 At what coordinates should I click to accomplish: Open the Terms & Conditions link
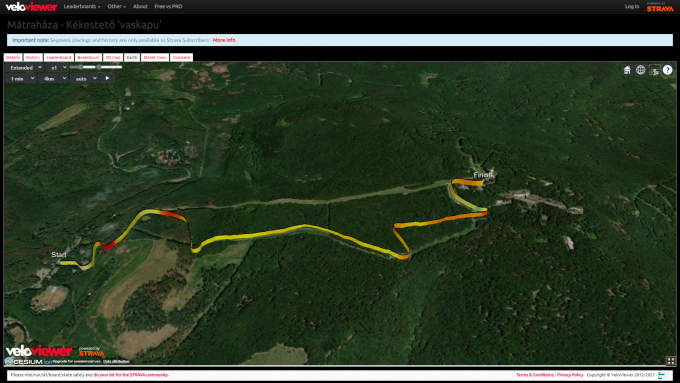[535, 375]
